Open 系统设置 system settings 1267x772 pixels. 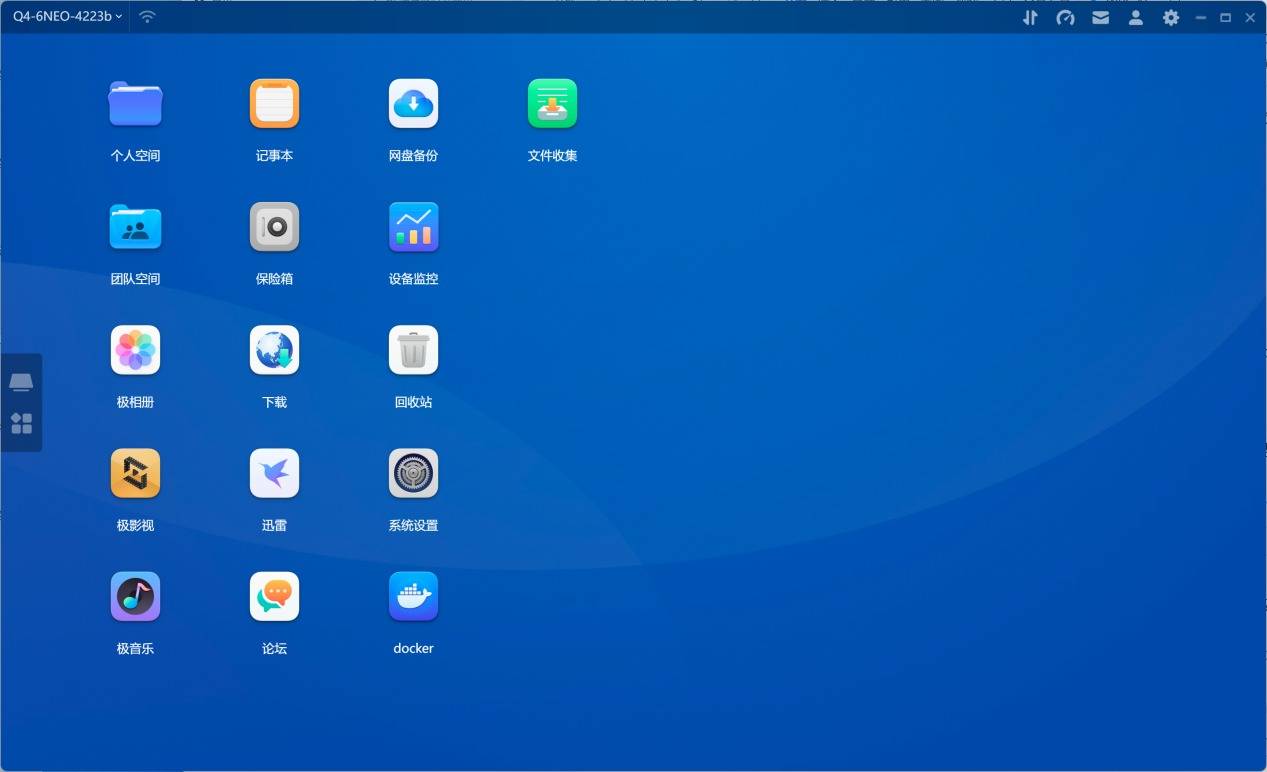click(413, 473)
